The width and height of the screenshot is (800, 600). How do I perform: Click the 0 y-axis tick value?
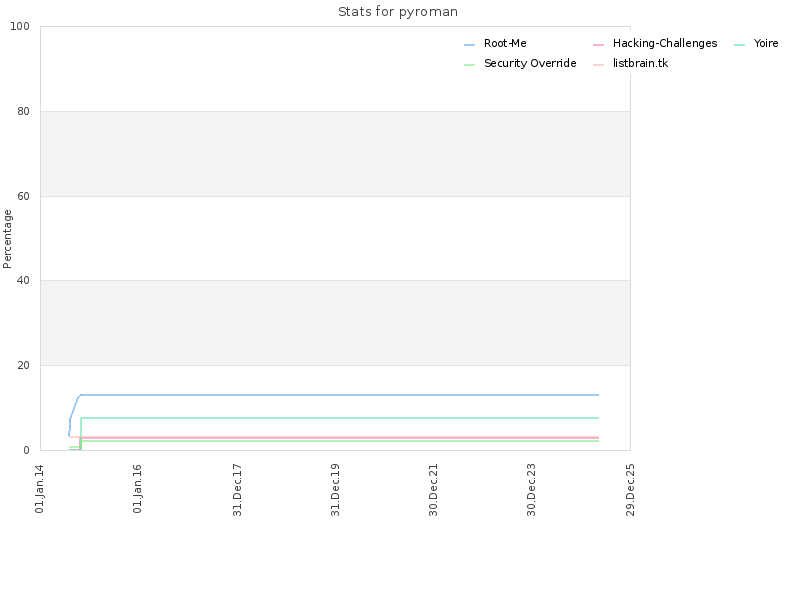click(x=26, y=451)
